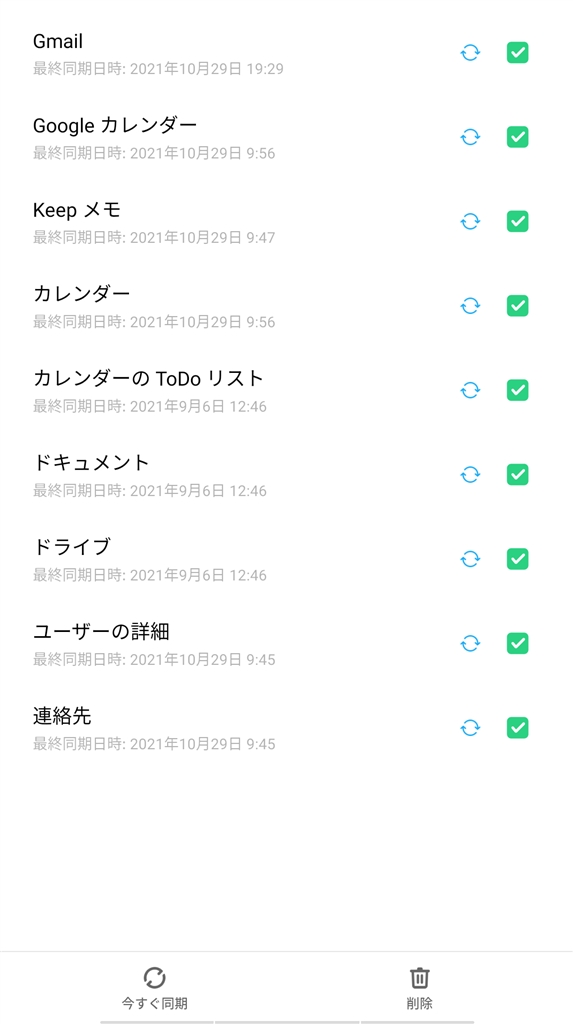Tap the sync icon for 連絡先

click(470, 728)
